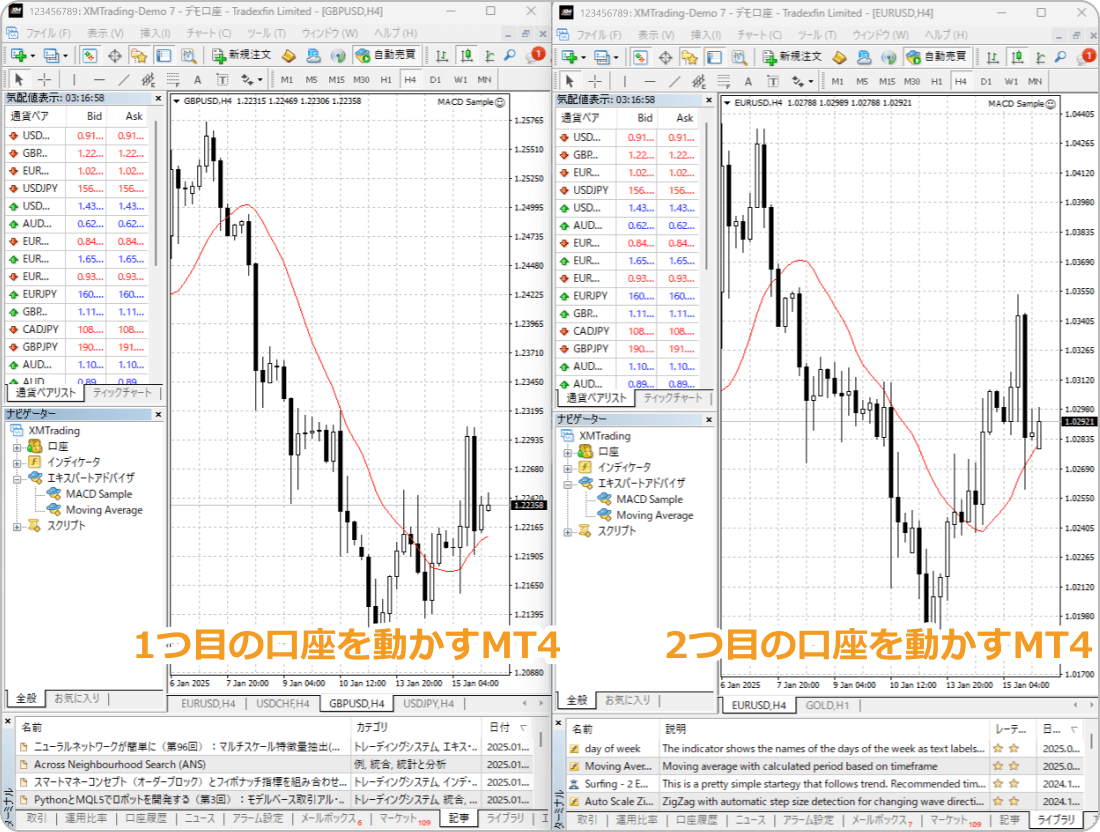The height and width of the screenshot is (832, 1100).
Task: Select the Crosshair tool in left window
Action: (x=44, y=79)
